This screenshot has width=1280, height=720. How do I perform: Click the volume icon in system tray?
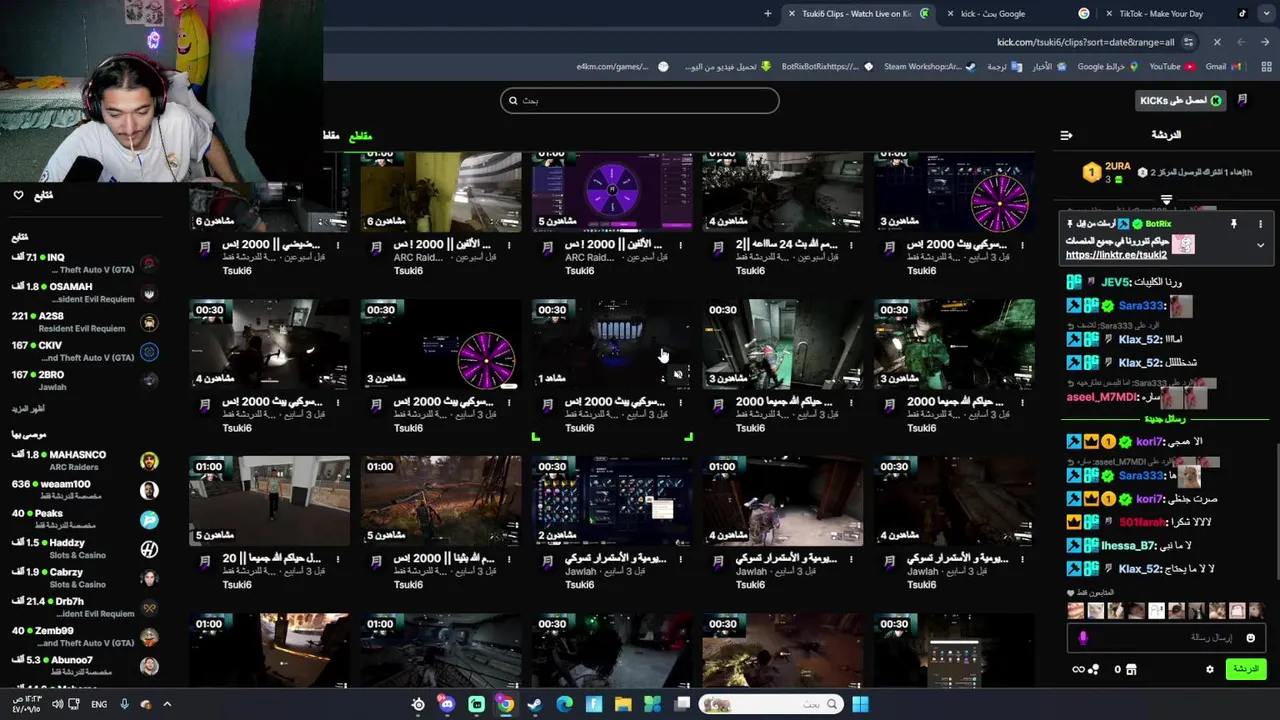(x=56, y=704)
